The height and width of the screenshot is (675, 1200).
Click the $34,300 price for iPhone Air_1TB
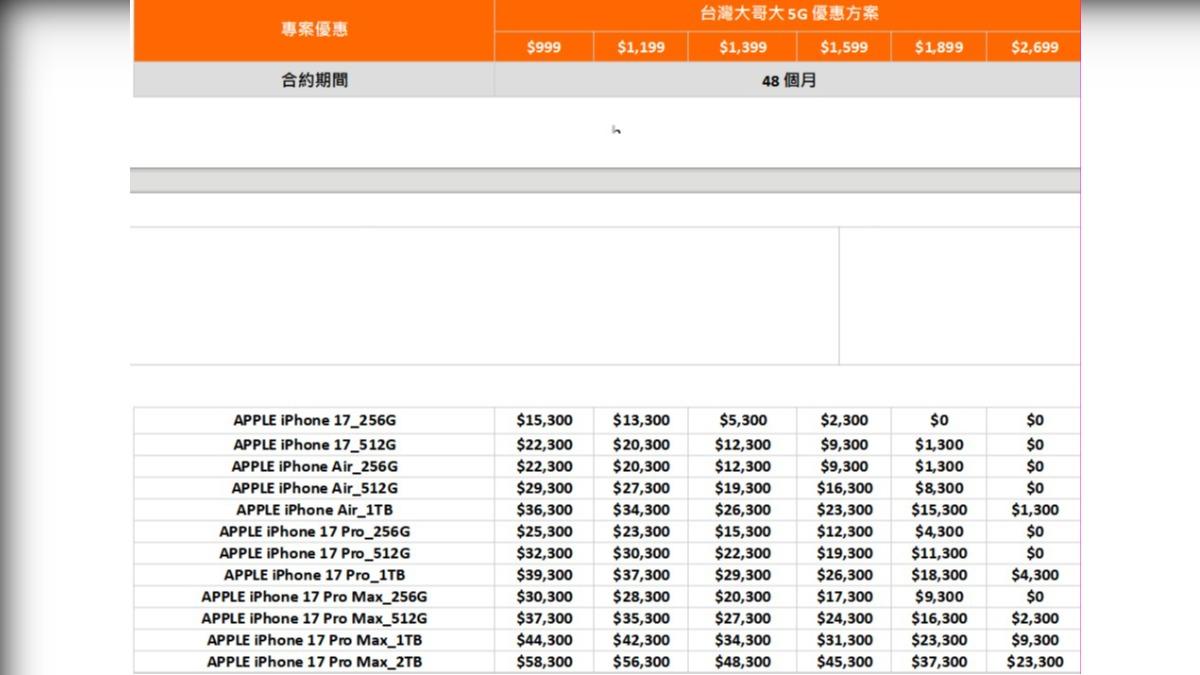click(641, 510)
